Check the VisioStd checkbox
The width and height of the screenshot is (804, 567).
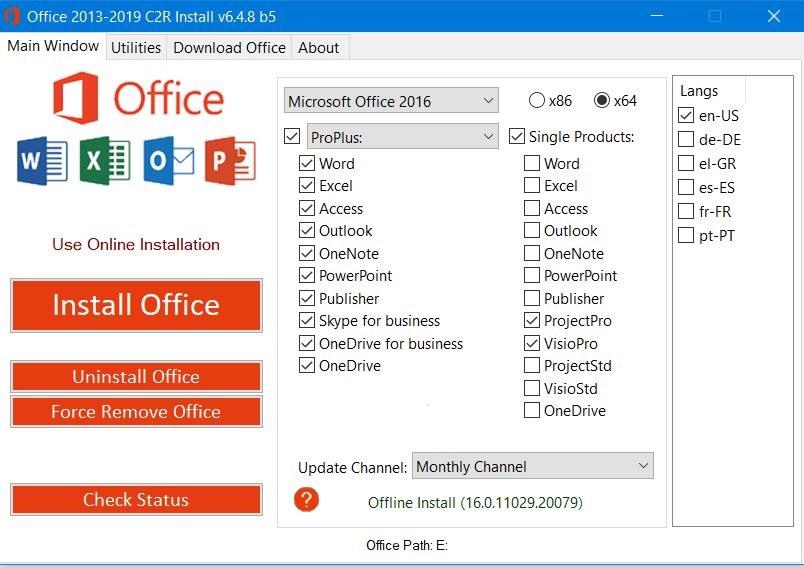point(532,388)
